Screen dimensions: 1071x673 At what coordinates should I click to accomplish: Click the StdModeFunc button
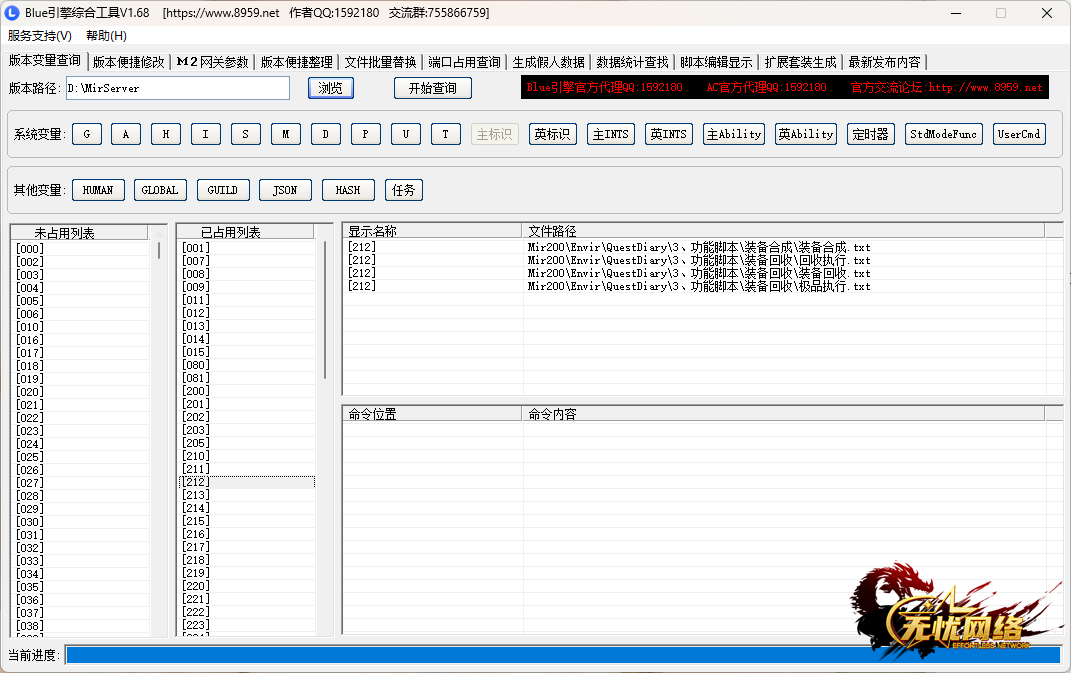pos(944,134)
